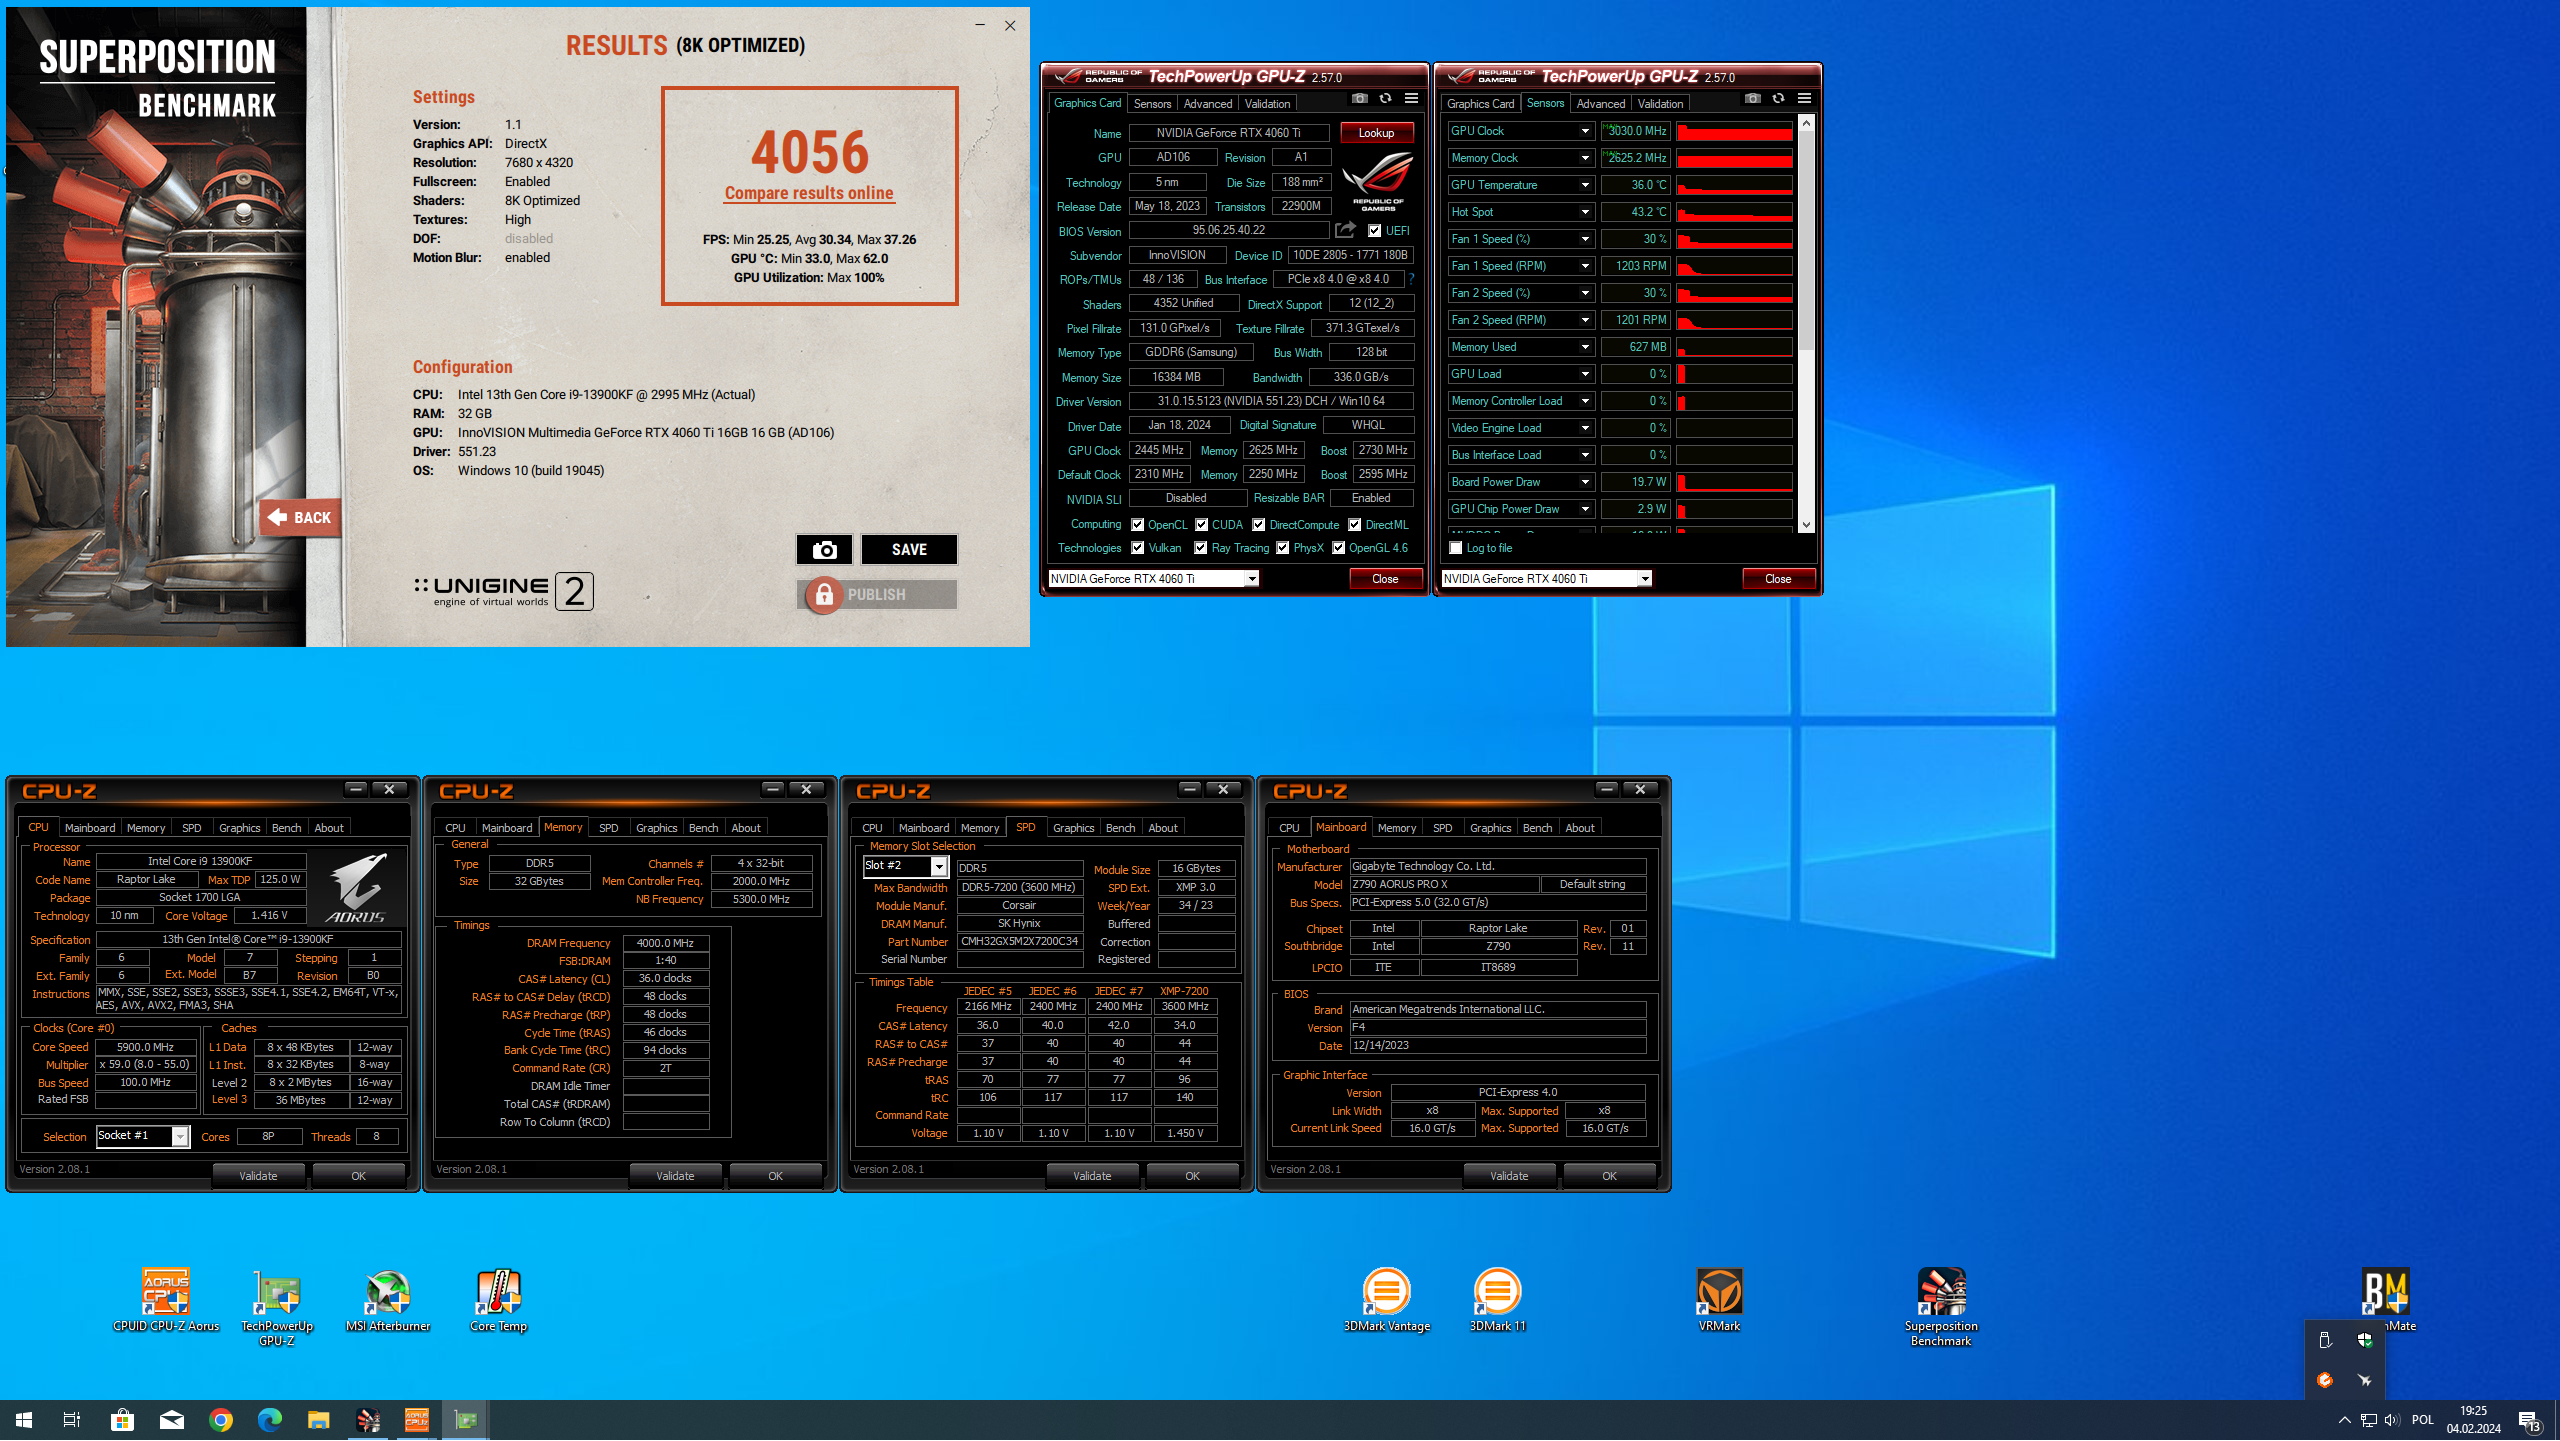Open About tab in CPU-Z SPD window
Image resolution: width=2560 pixels, height=1441 pixels.
[1162, 828]
